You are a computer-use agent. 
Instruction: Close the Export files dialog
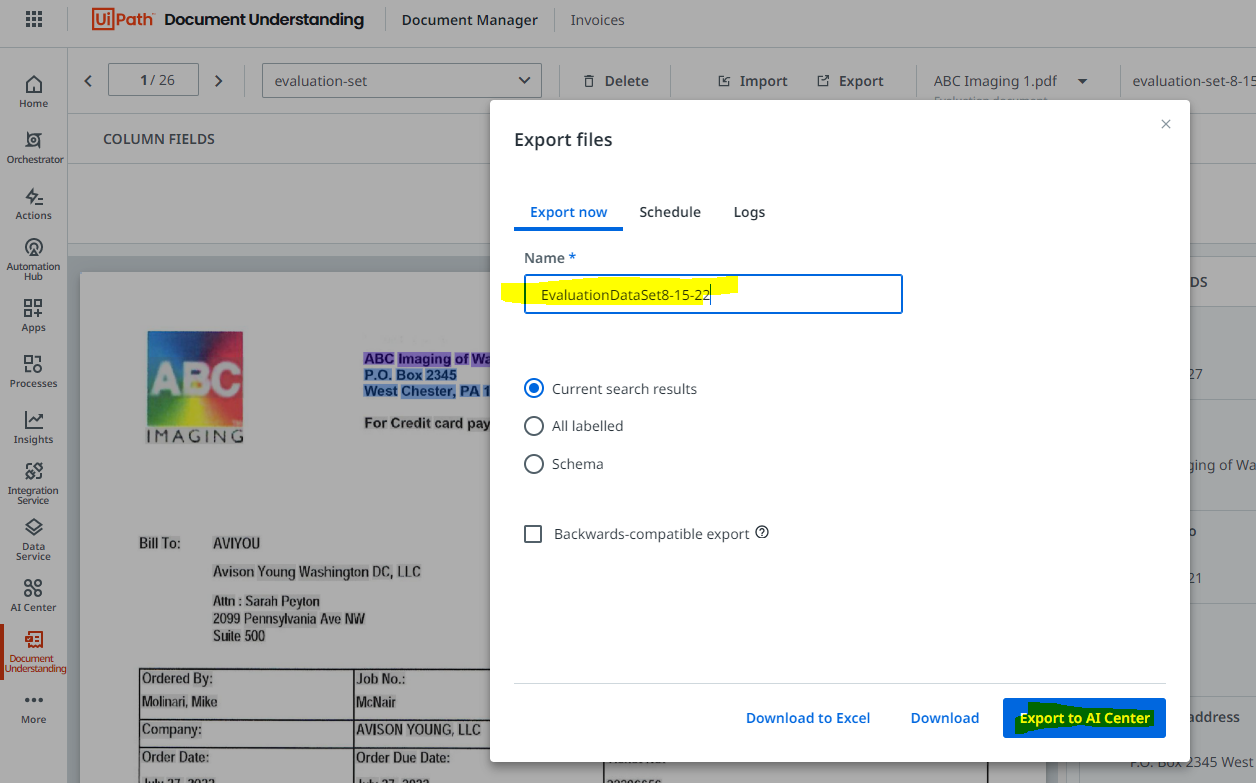pos(1165,124)
